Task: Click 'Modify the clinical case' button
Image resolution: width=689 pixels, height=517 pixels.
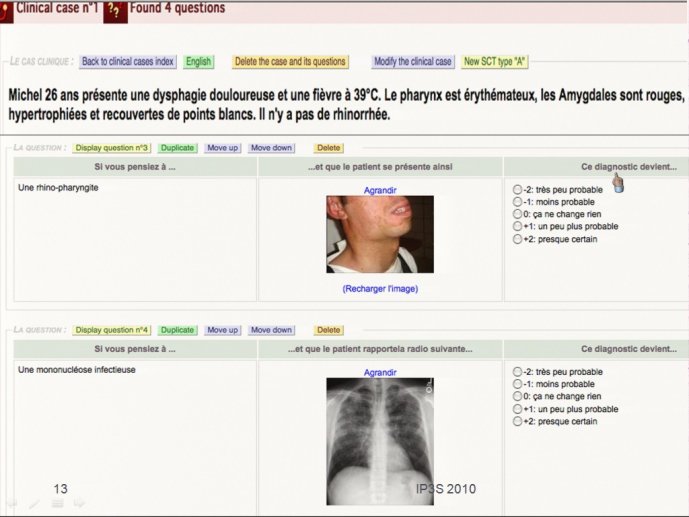Action: (413, 62)
